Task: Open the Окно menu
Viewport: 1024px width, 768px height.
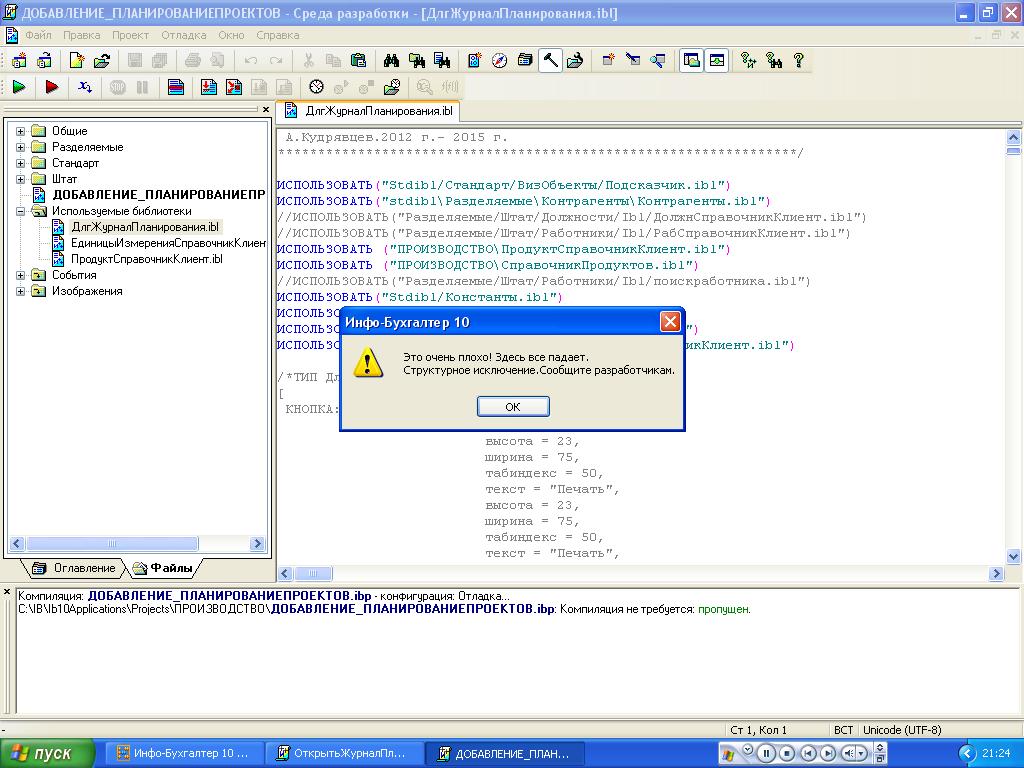Action: pos(231,35)
